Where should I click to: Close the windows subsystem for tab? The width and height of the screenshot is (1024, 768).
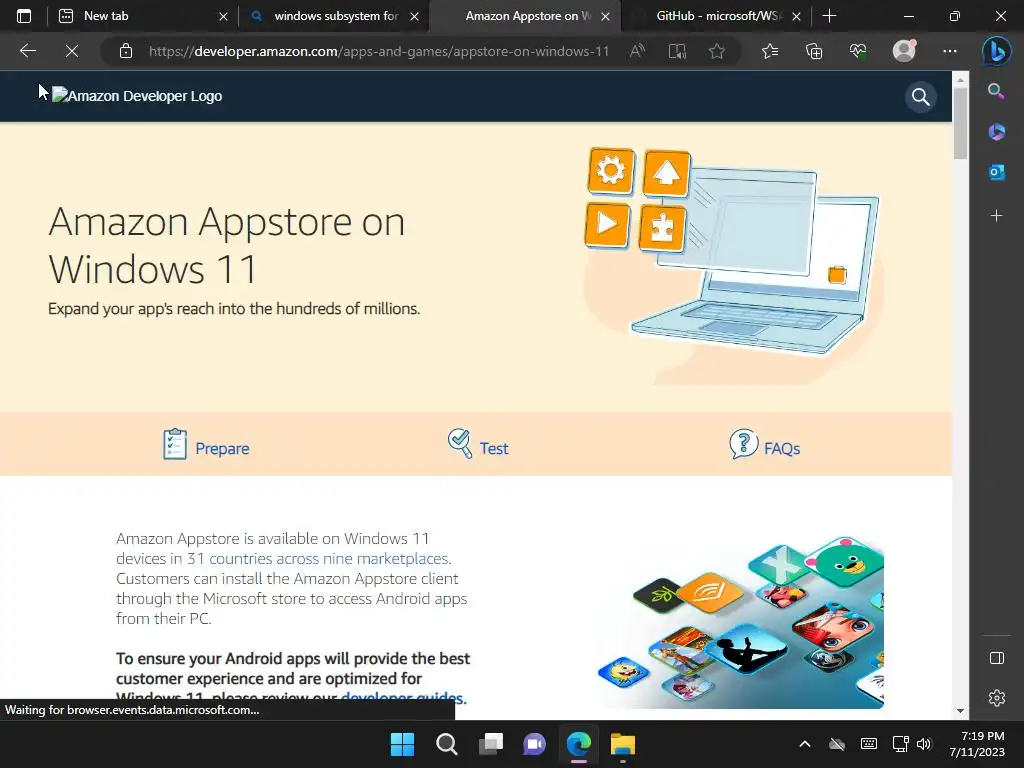click(415, 16)
